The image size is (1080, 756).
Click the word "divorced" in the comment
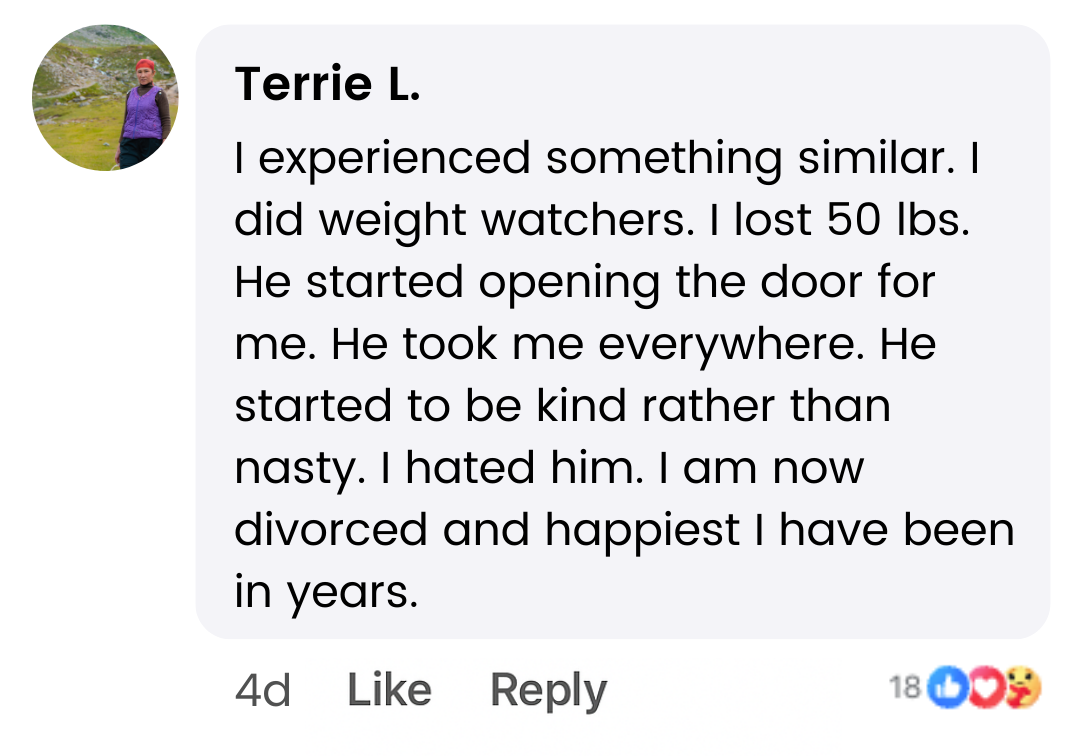331,529
